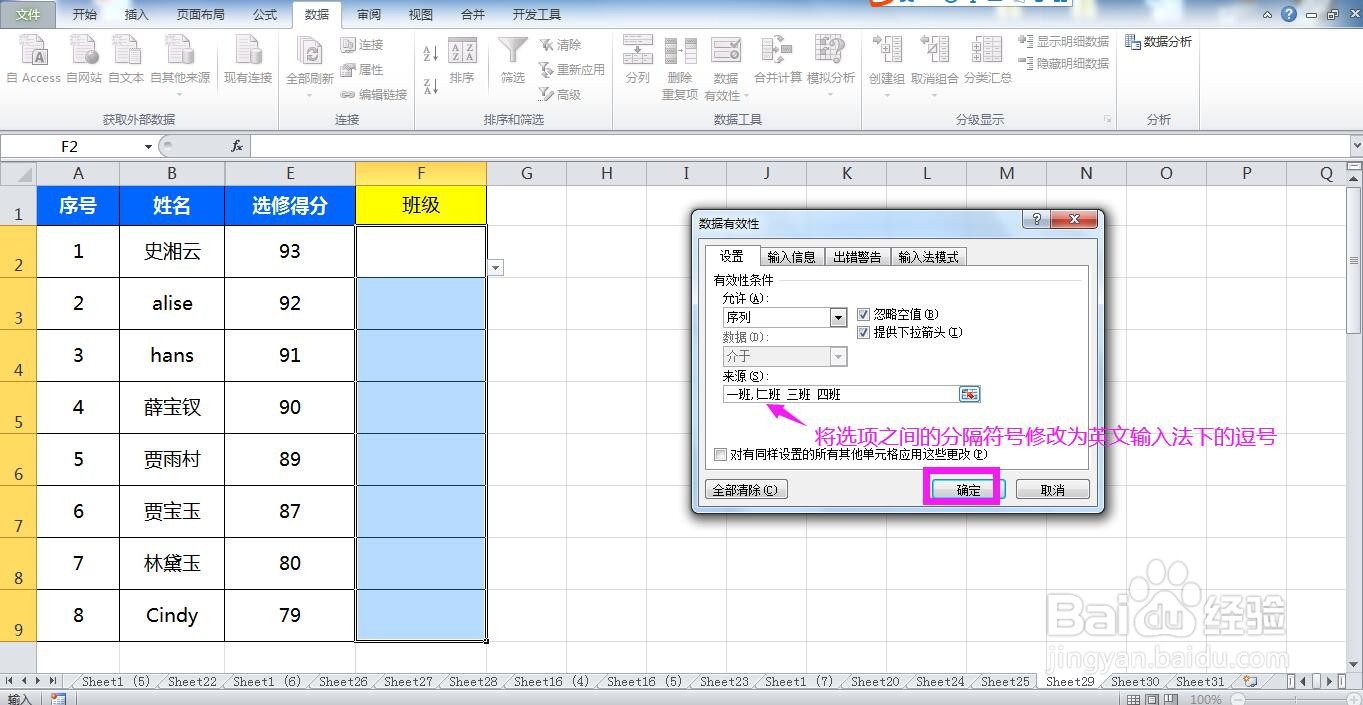Toggle the 筛选 filter funnel icon

[513, 60]
